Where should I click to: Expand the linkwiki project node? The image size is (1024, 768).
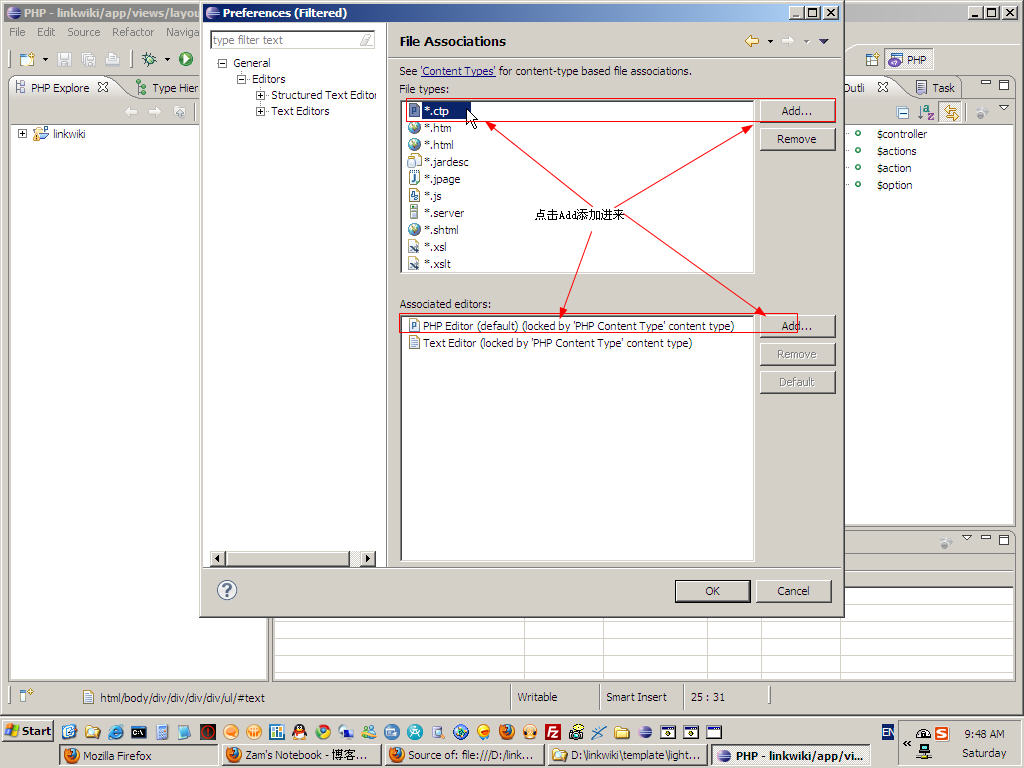tap(22, 134)
